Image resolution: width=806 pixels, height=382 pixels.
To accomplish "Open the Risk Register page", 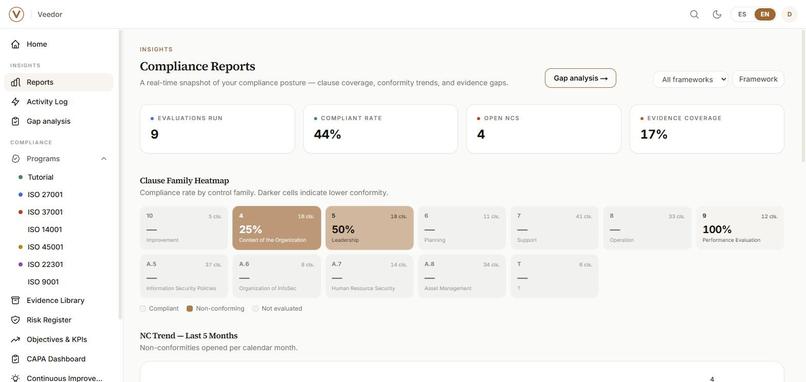I will tap(59, 320).
